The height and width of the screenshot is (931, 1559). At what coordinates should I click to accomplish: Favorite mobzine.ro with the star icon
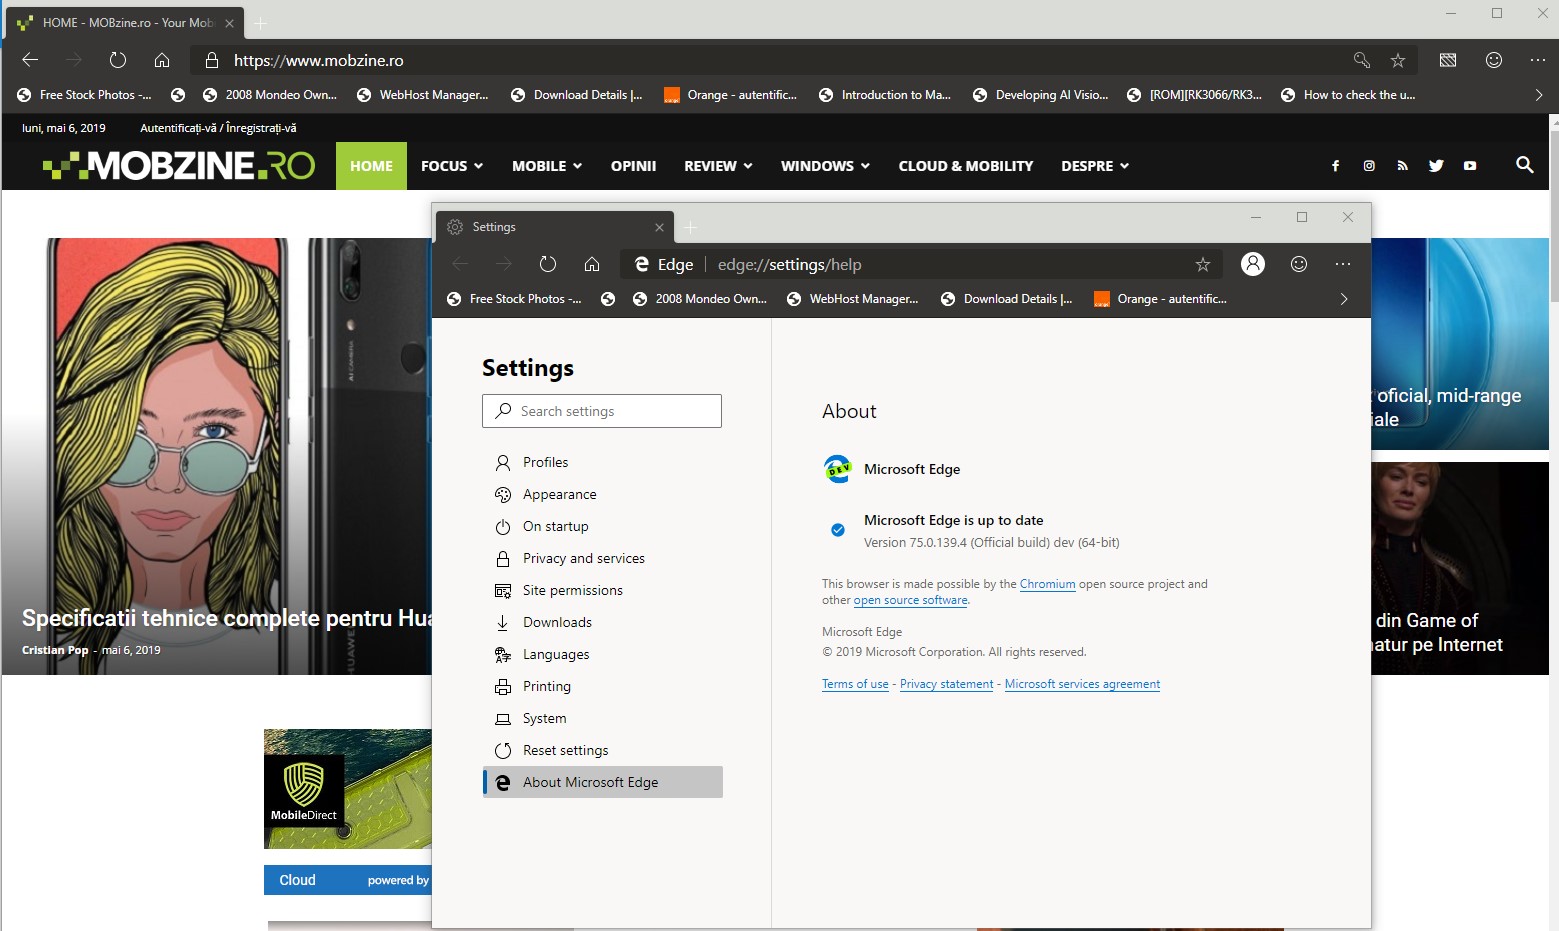1398,60
